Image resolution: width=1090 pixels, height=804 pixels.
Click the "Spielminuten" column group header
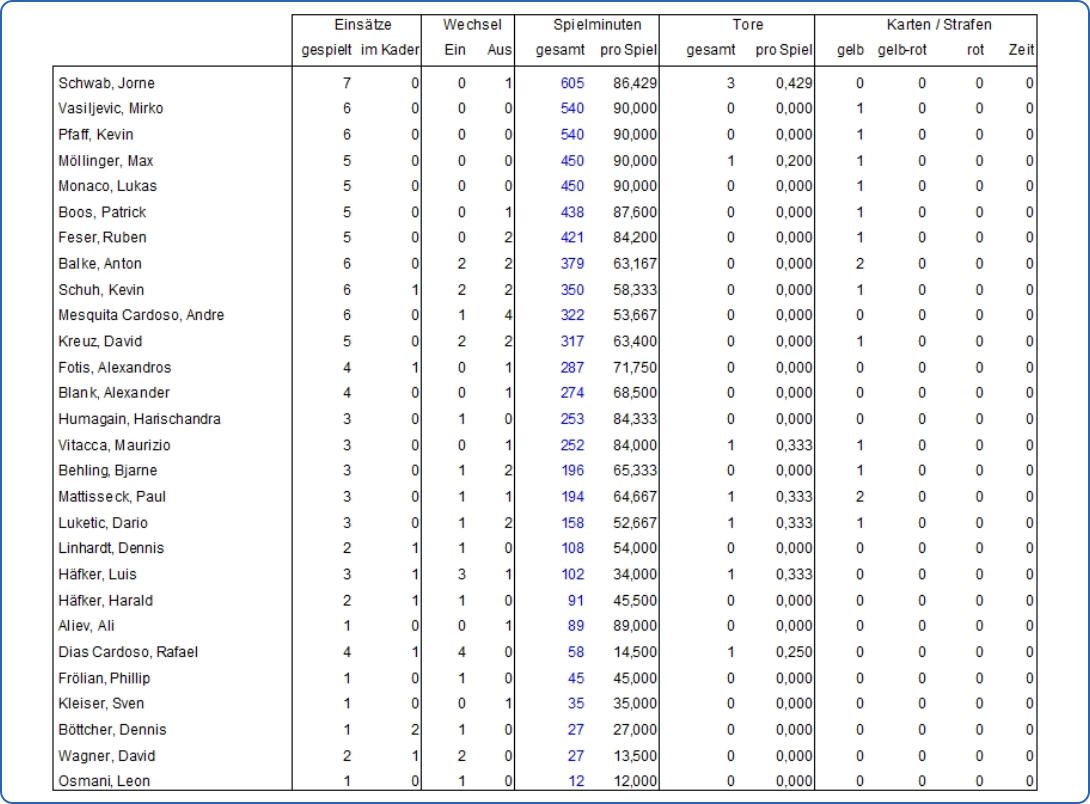click(x=597, y=24)
